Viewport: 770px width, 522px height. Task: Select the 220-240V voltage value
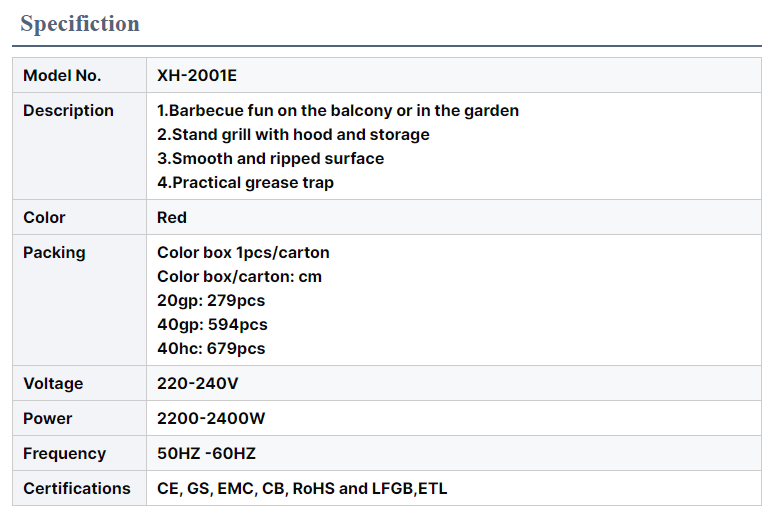(198, 384)
